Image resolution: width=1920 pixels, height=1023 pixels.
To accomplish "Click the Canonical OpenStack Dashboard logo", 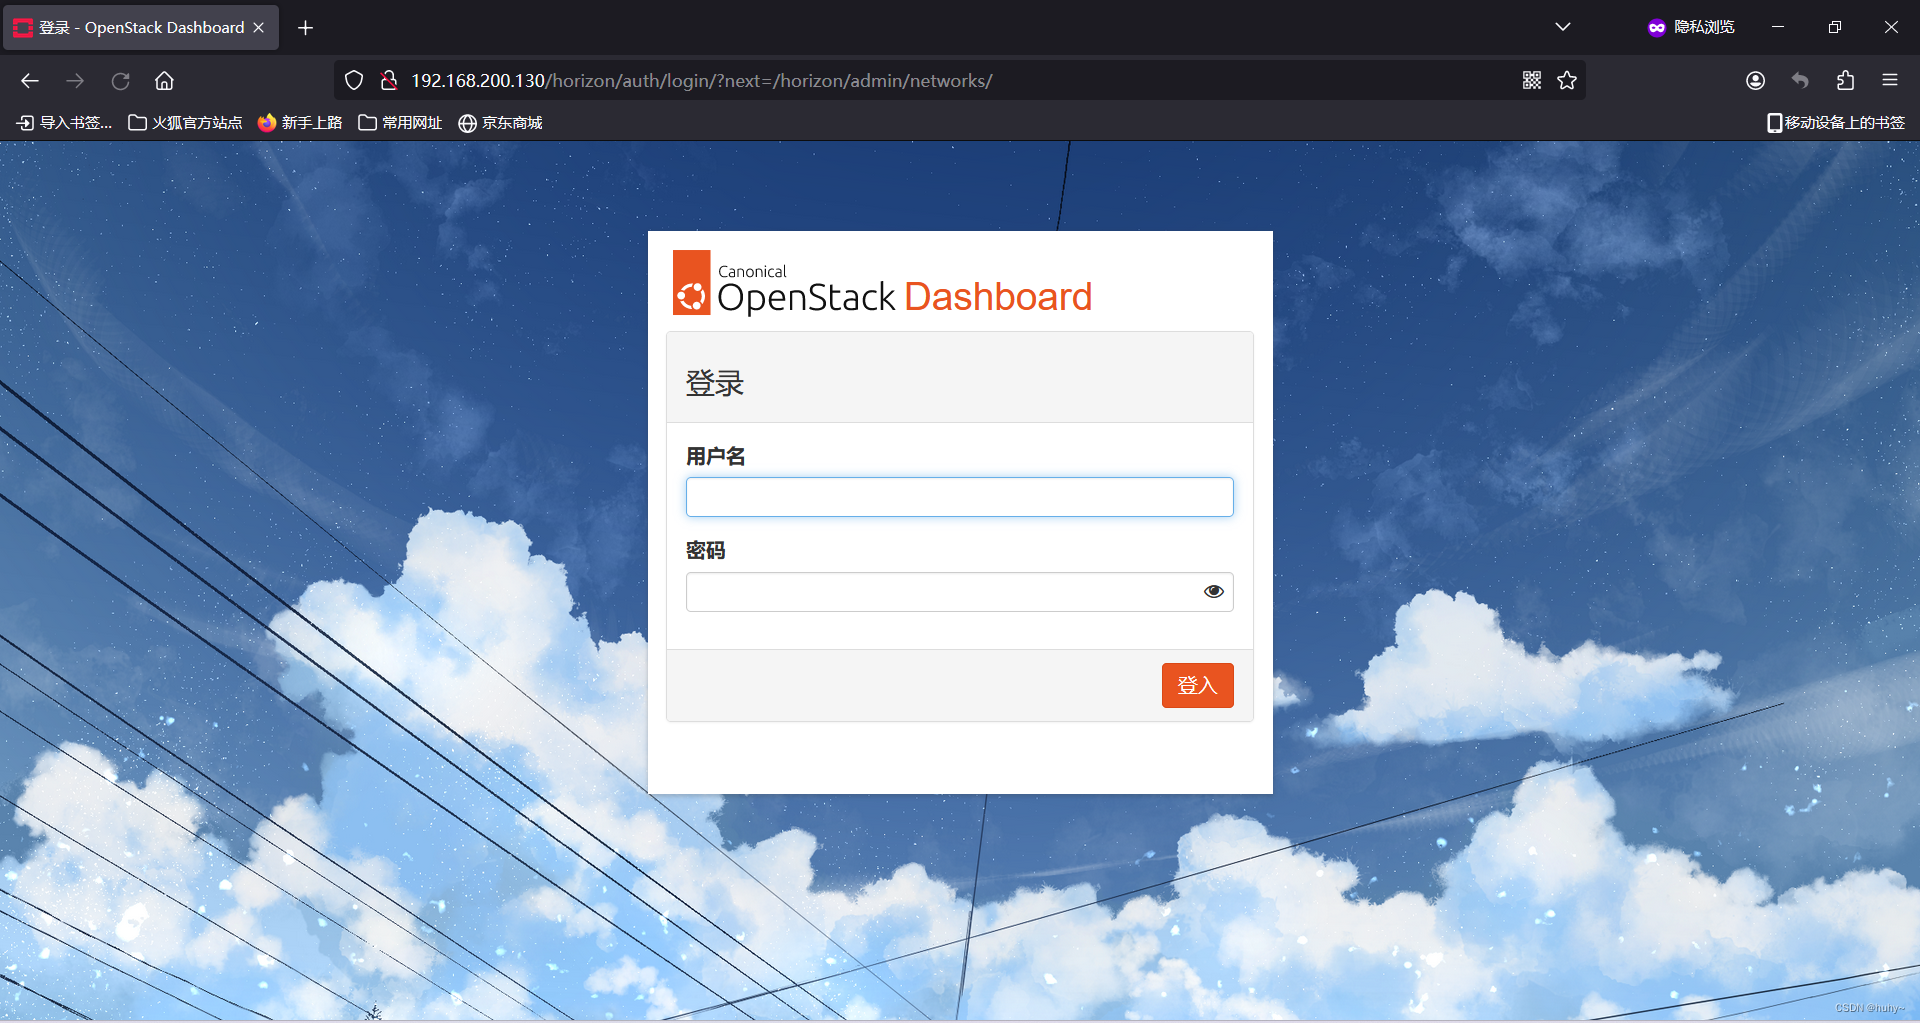I will (x=882, y=283).
